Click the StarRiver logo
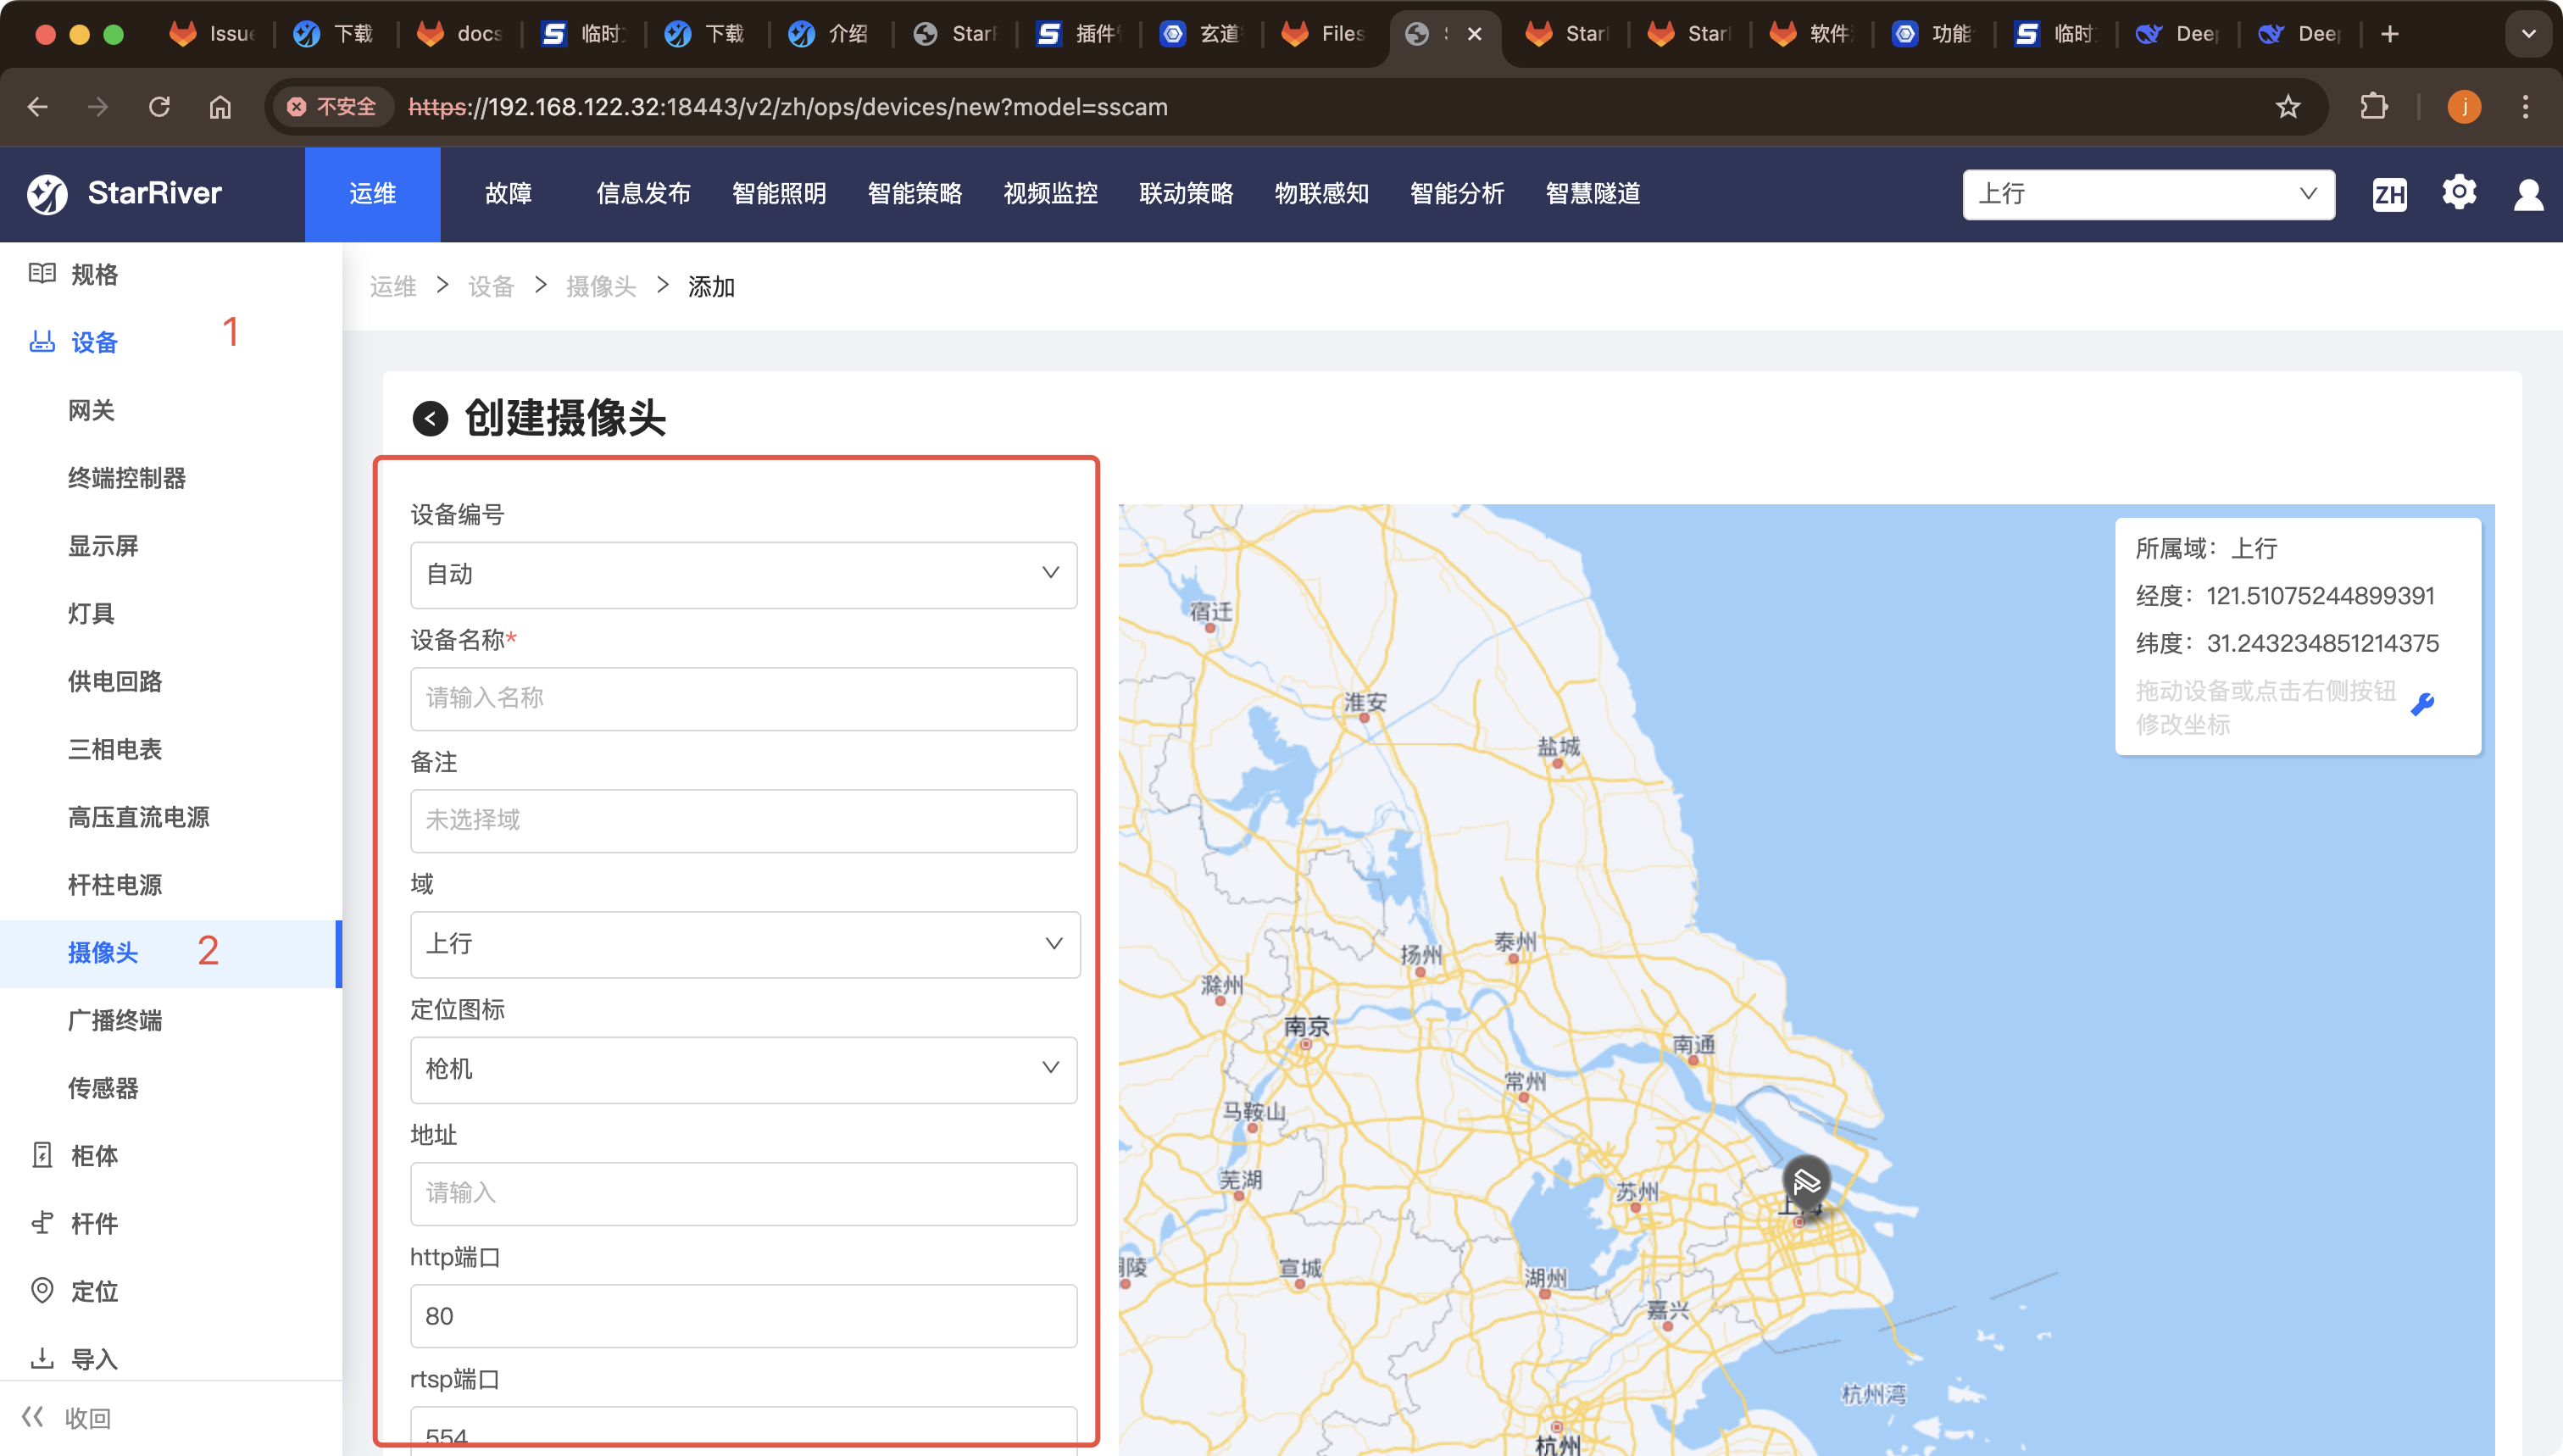This screenshot has width=2563, height=1456. tap(125, 193)
